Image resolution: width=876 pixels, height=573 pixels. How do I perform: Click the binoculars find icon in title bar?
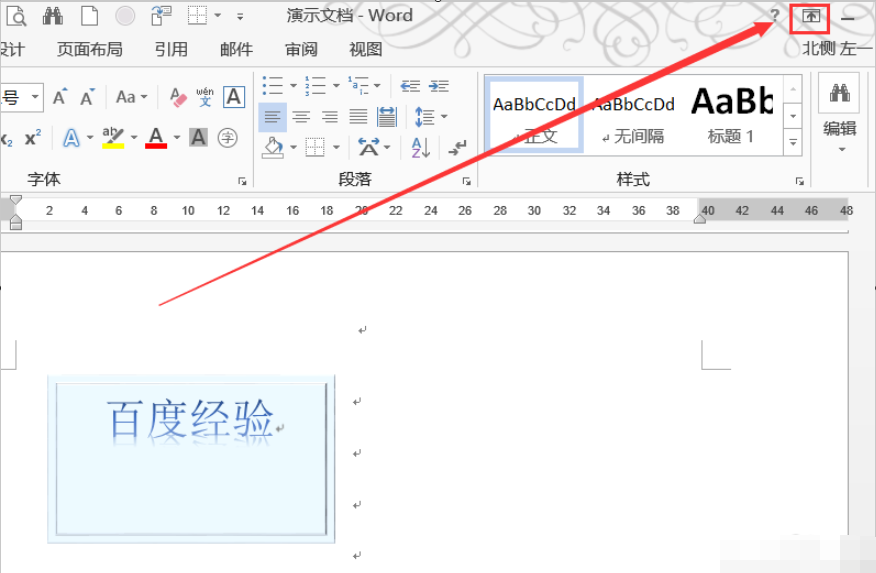53,16
